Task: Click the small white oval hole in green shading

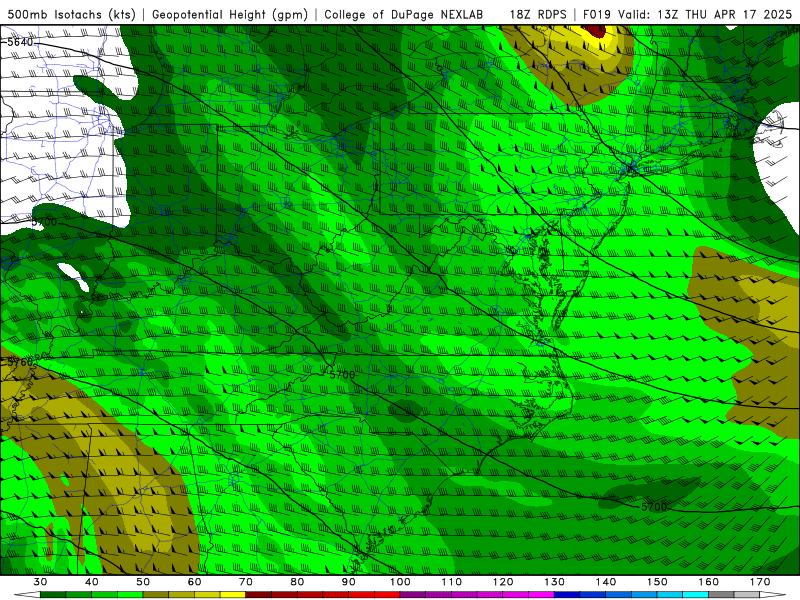Action: [x=73, y=277]
